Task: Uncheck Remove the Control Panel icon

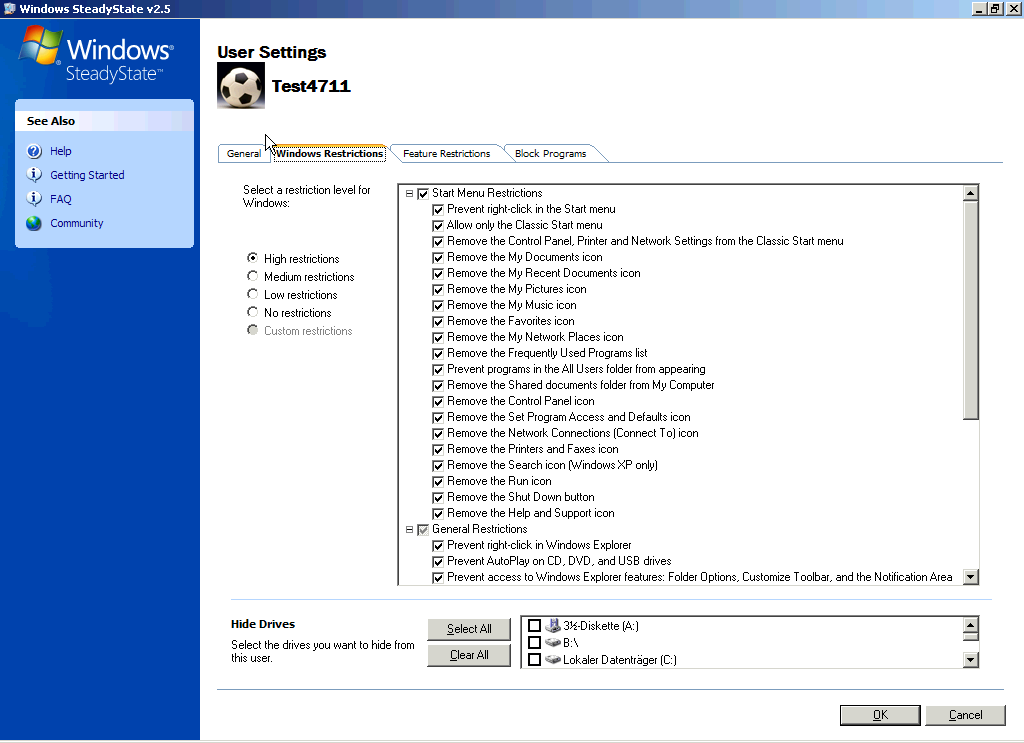Action: (438, 402)
